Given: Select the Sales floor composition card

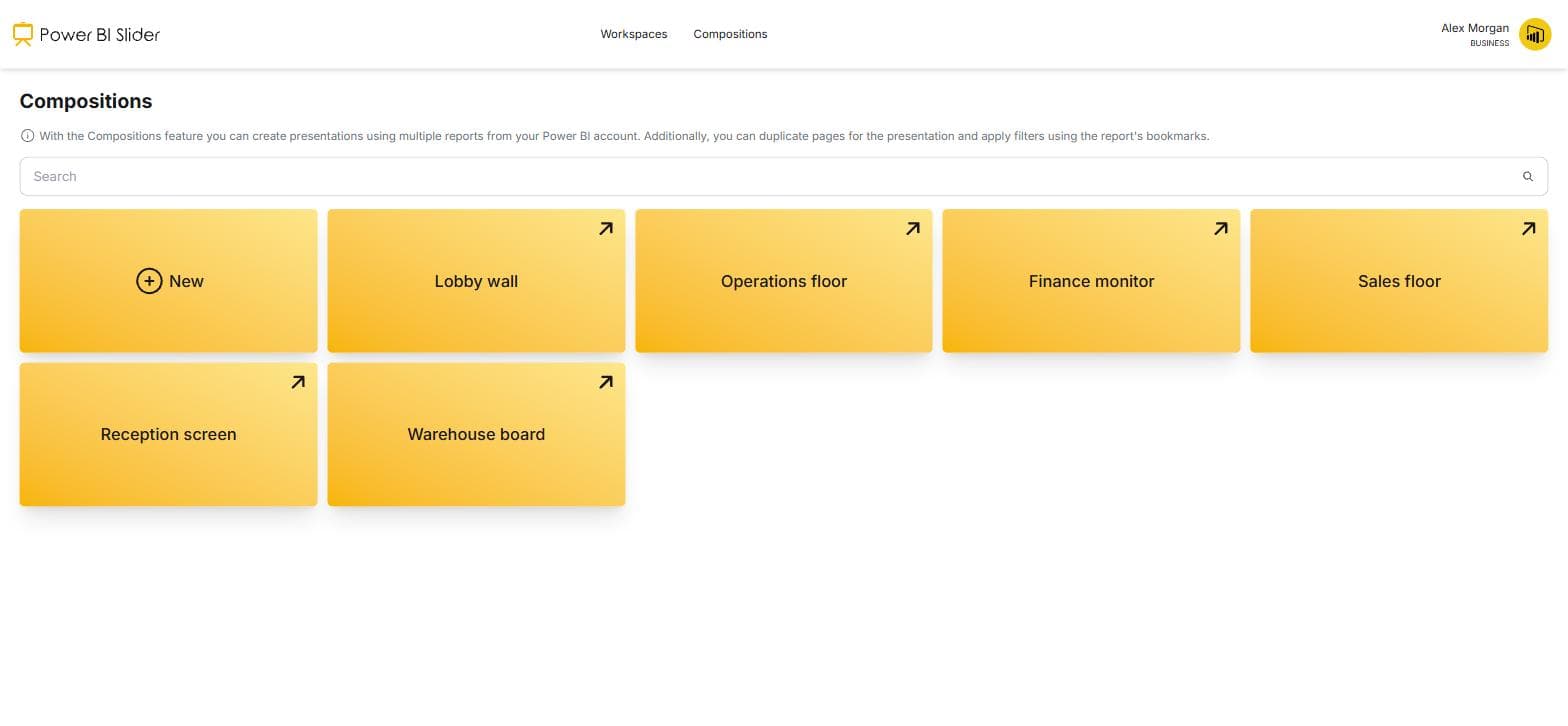Looking at the screenshot, I should tap(1399, 281).
